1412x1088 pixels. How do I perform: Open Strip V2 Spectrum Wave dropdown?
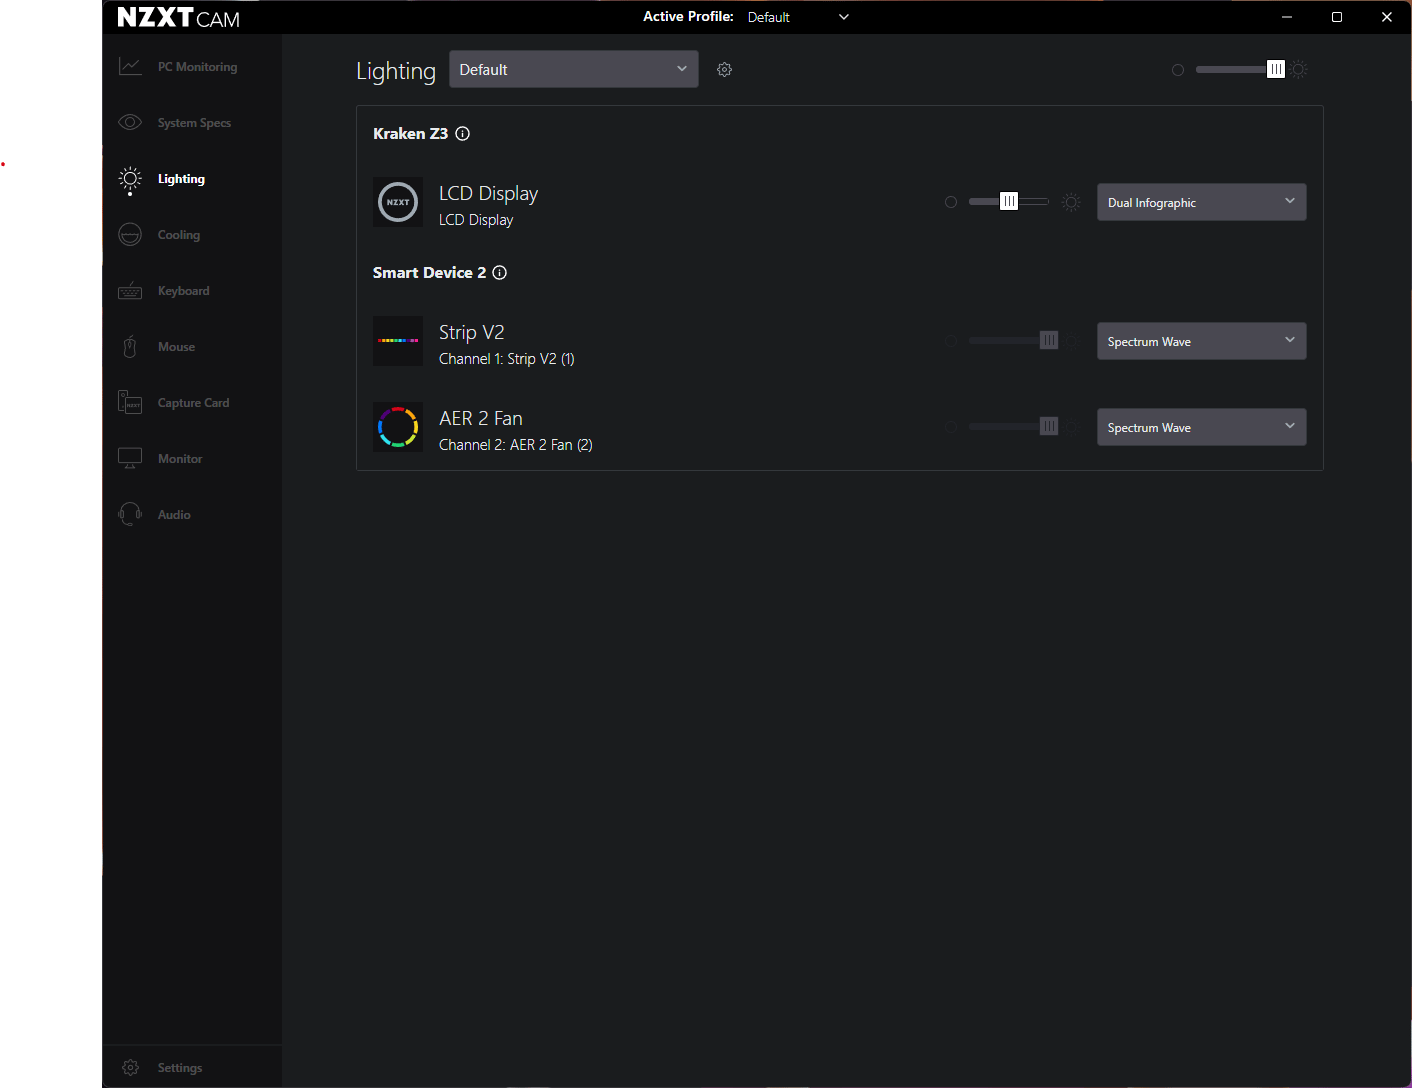click(1202, 341)
